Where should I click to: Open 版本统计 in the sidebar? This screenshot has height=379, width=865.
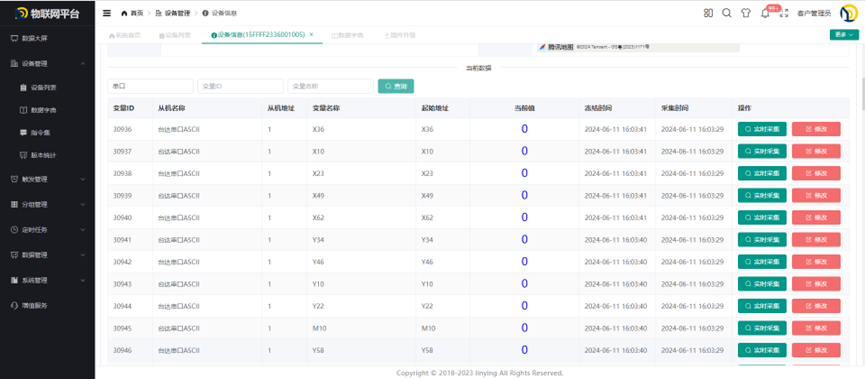click(38, 155)
